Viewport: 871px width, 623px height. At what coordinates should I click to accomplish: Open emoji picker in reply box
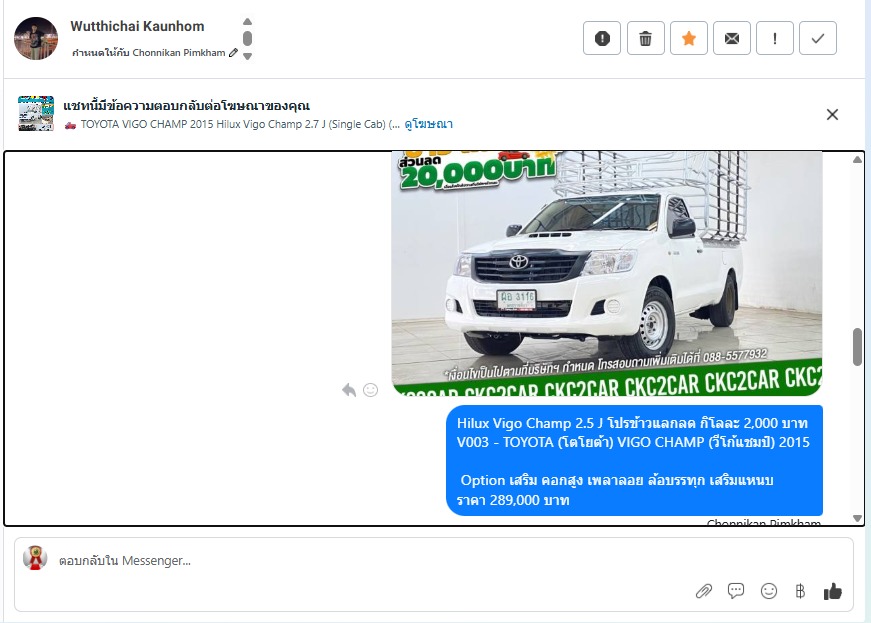coord(769,591)
